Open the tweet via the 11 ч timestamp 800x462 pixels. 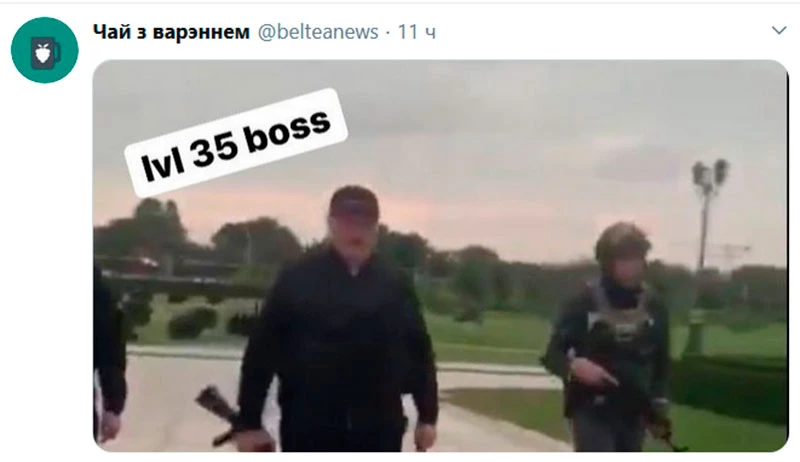click(416, 32)
